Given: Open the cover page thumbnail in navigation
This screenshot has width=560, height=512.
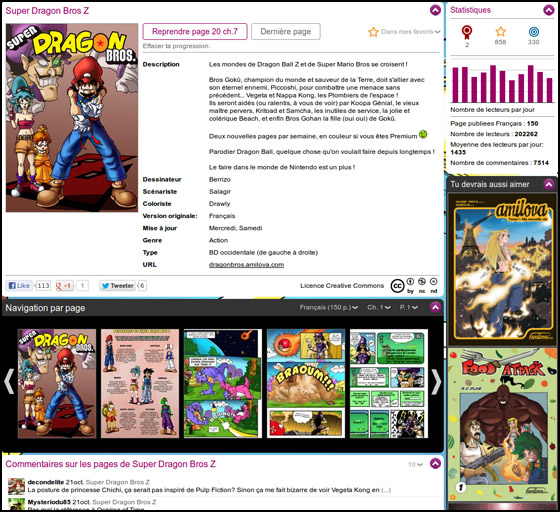Looking at the screenshot, I should click(x=57, y=383).
